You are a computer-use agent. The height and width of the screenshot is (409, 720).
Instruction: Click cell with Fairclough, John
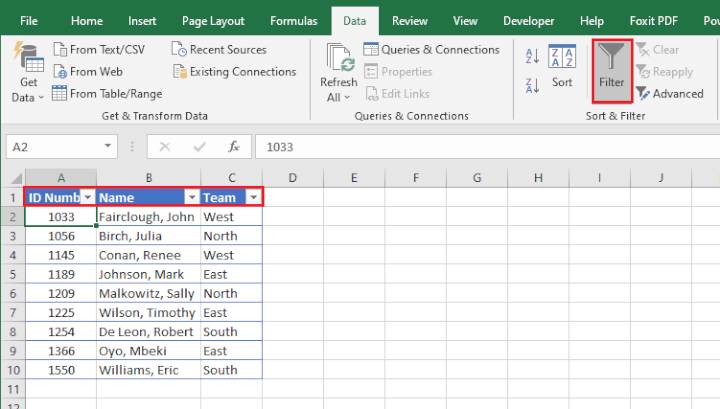(x=148, y=217)
